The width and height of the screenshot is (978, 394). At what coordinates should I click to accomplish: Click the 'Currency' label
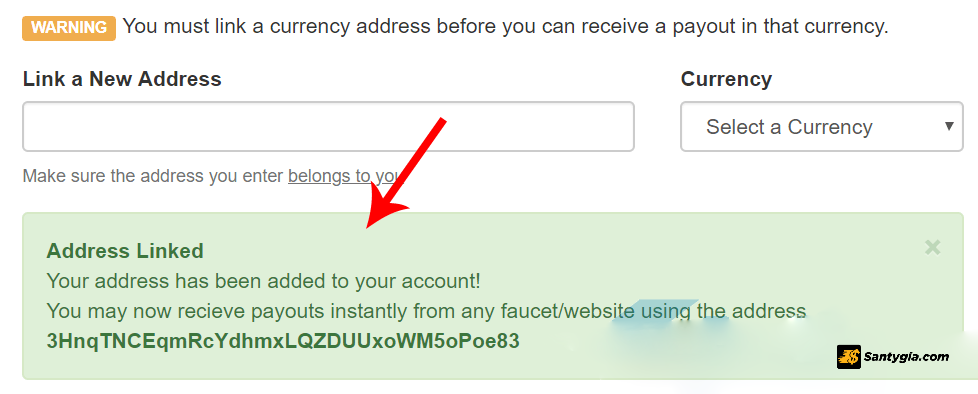[x=726, y=79]
